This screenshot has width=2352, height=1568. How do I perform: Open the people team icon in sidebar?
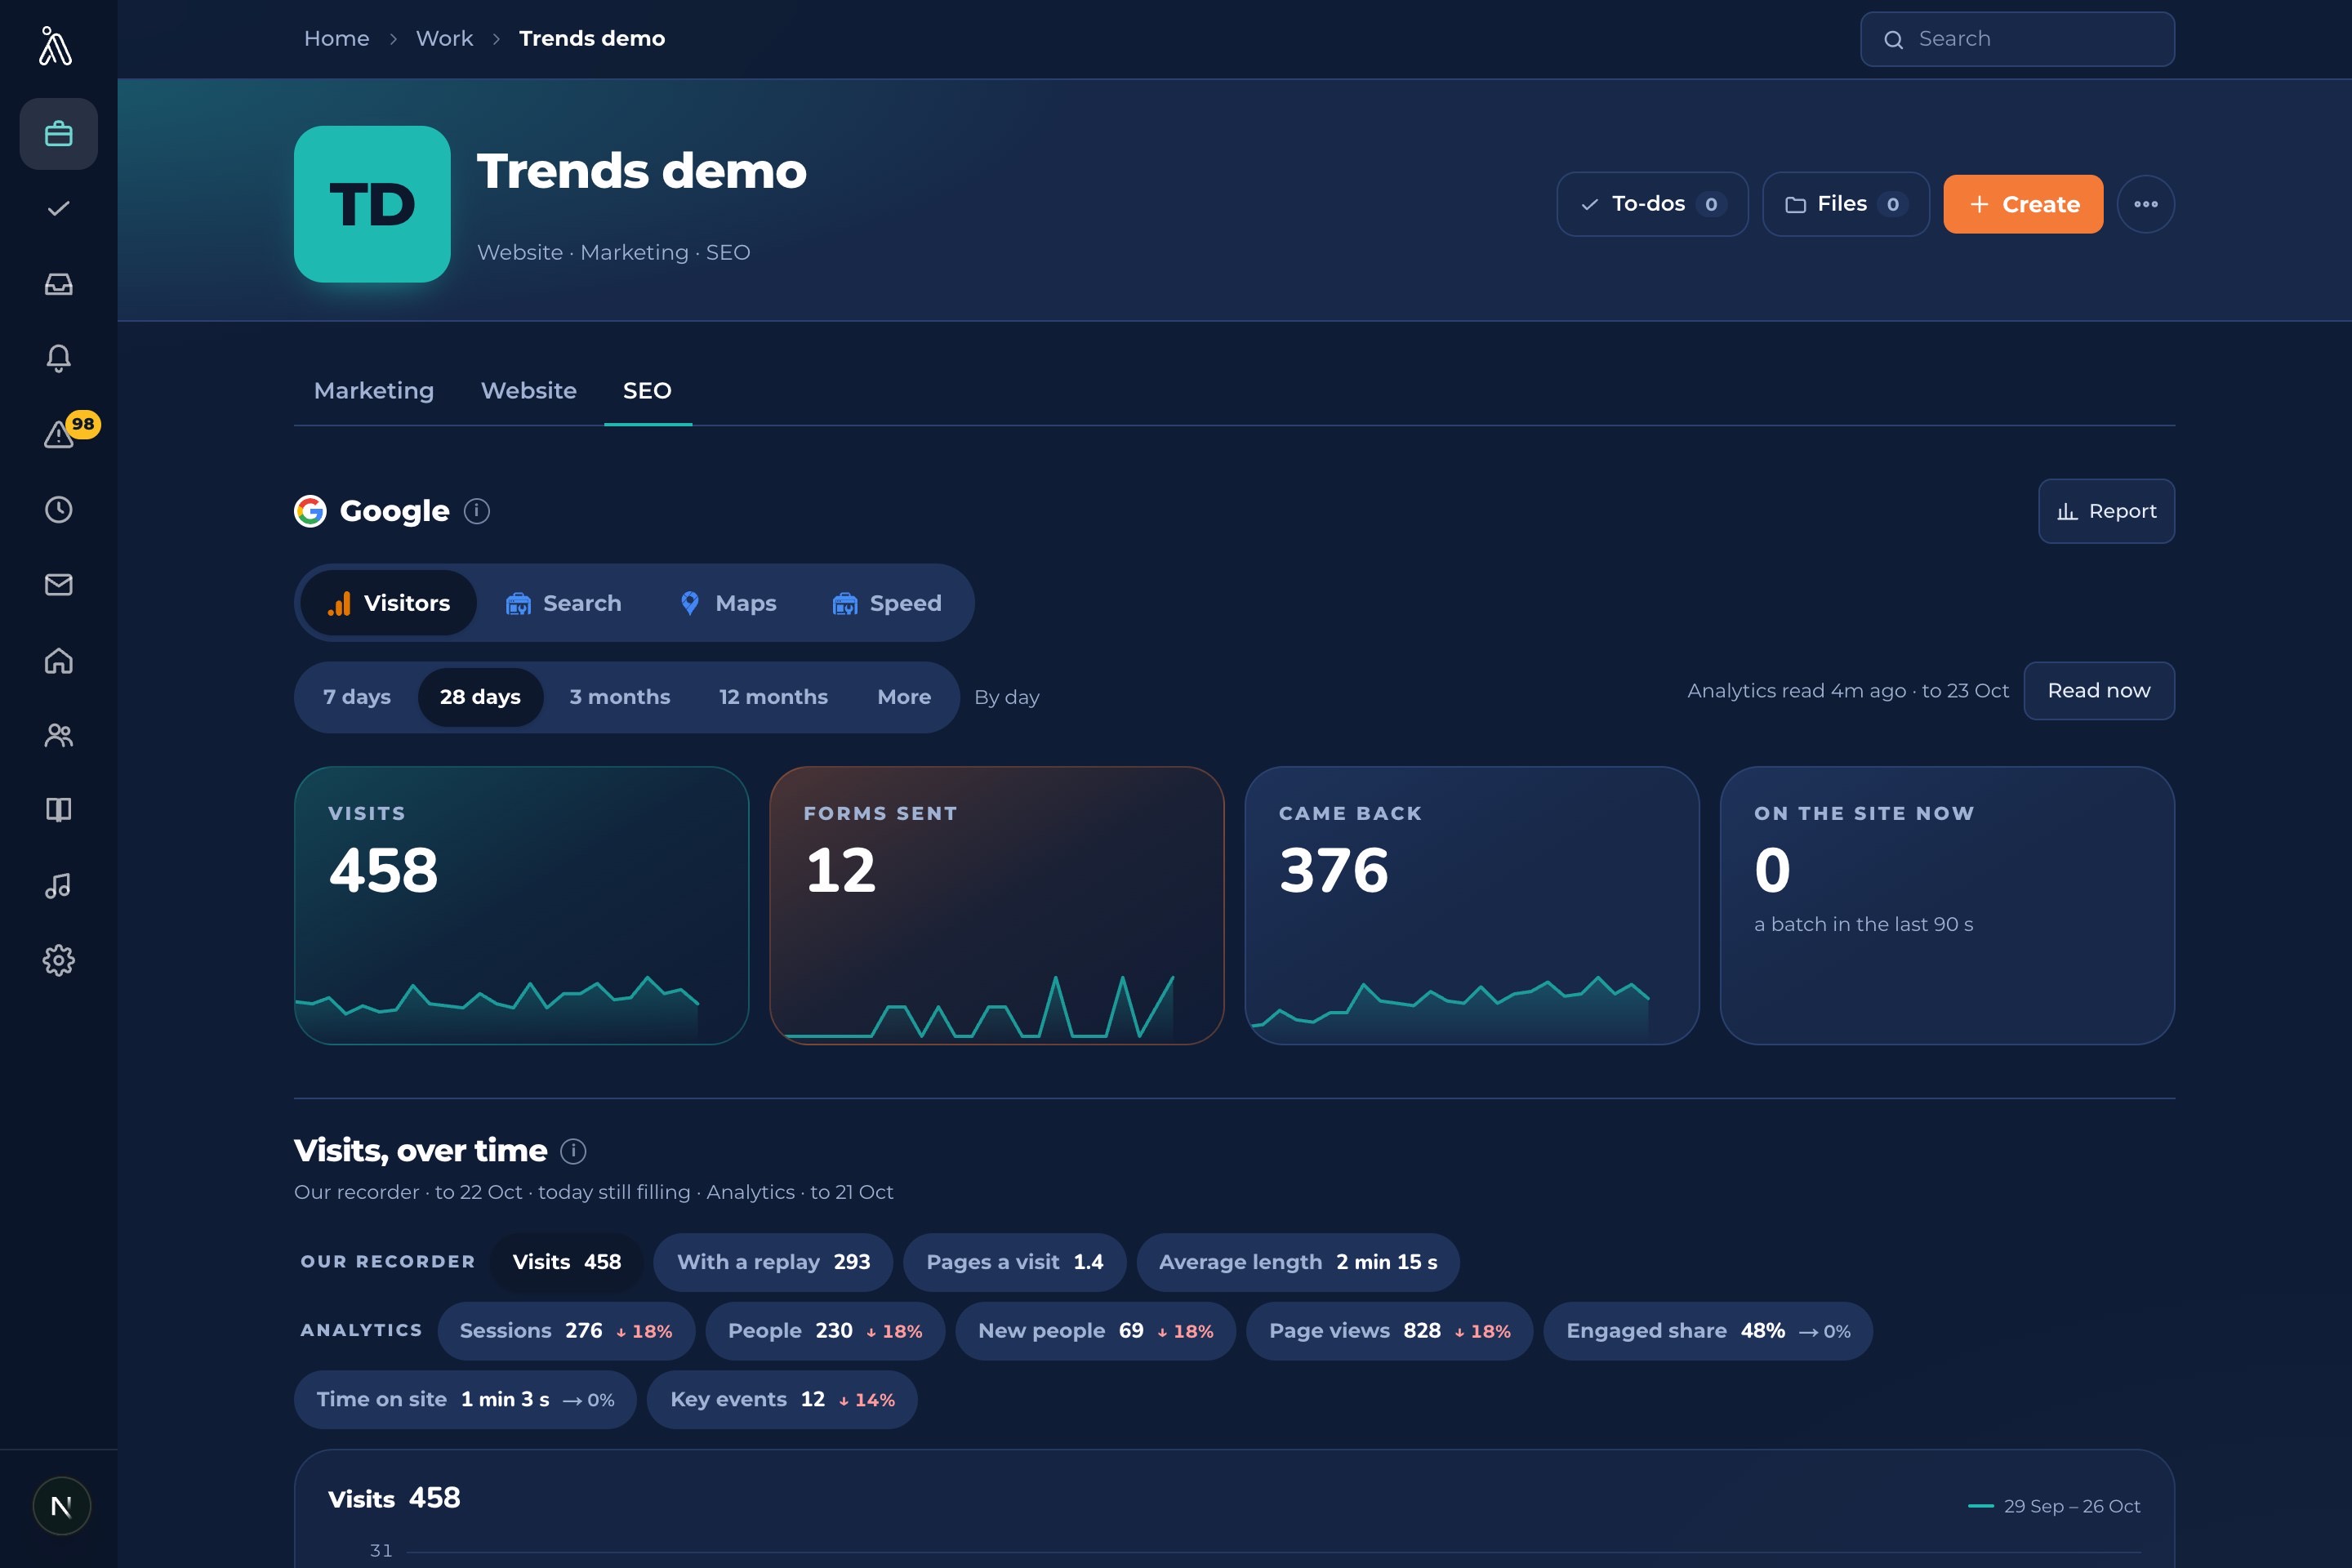point(59,735)
